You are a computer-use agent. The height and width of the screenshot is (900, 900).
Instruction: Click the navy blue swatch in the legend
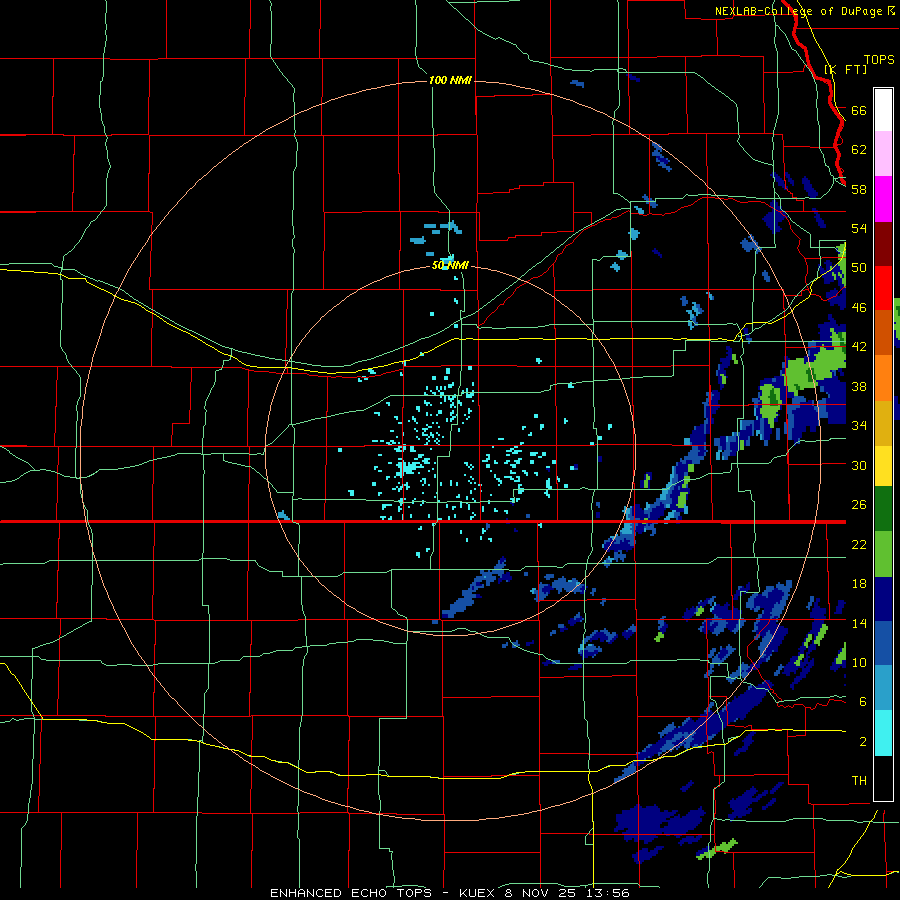coord(883,599)
